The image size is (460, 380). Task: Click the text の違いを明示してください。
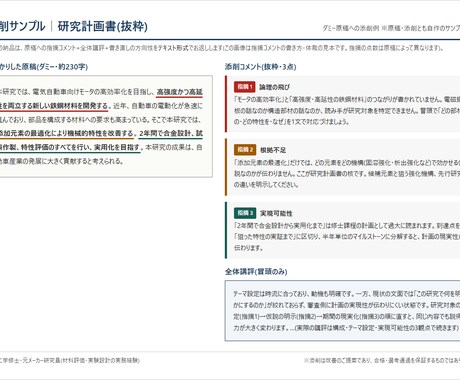[266, 185]
